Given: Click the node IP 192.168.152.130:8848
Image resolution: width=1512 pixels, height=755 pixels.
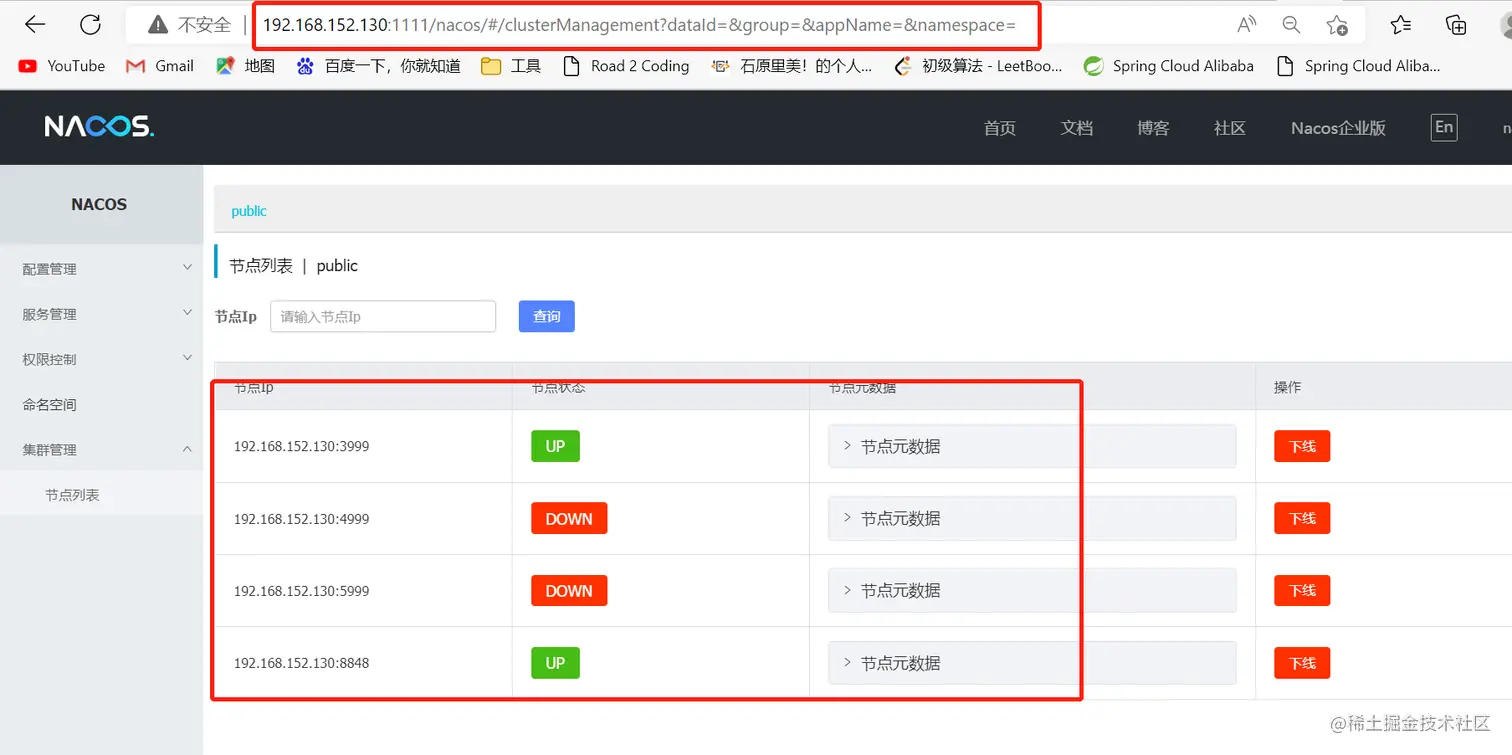Looking at the screenshot, I should click(x=302, y=663).
